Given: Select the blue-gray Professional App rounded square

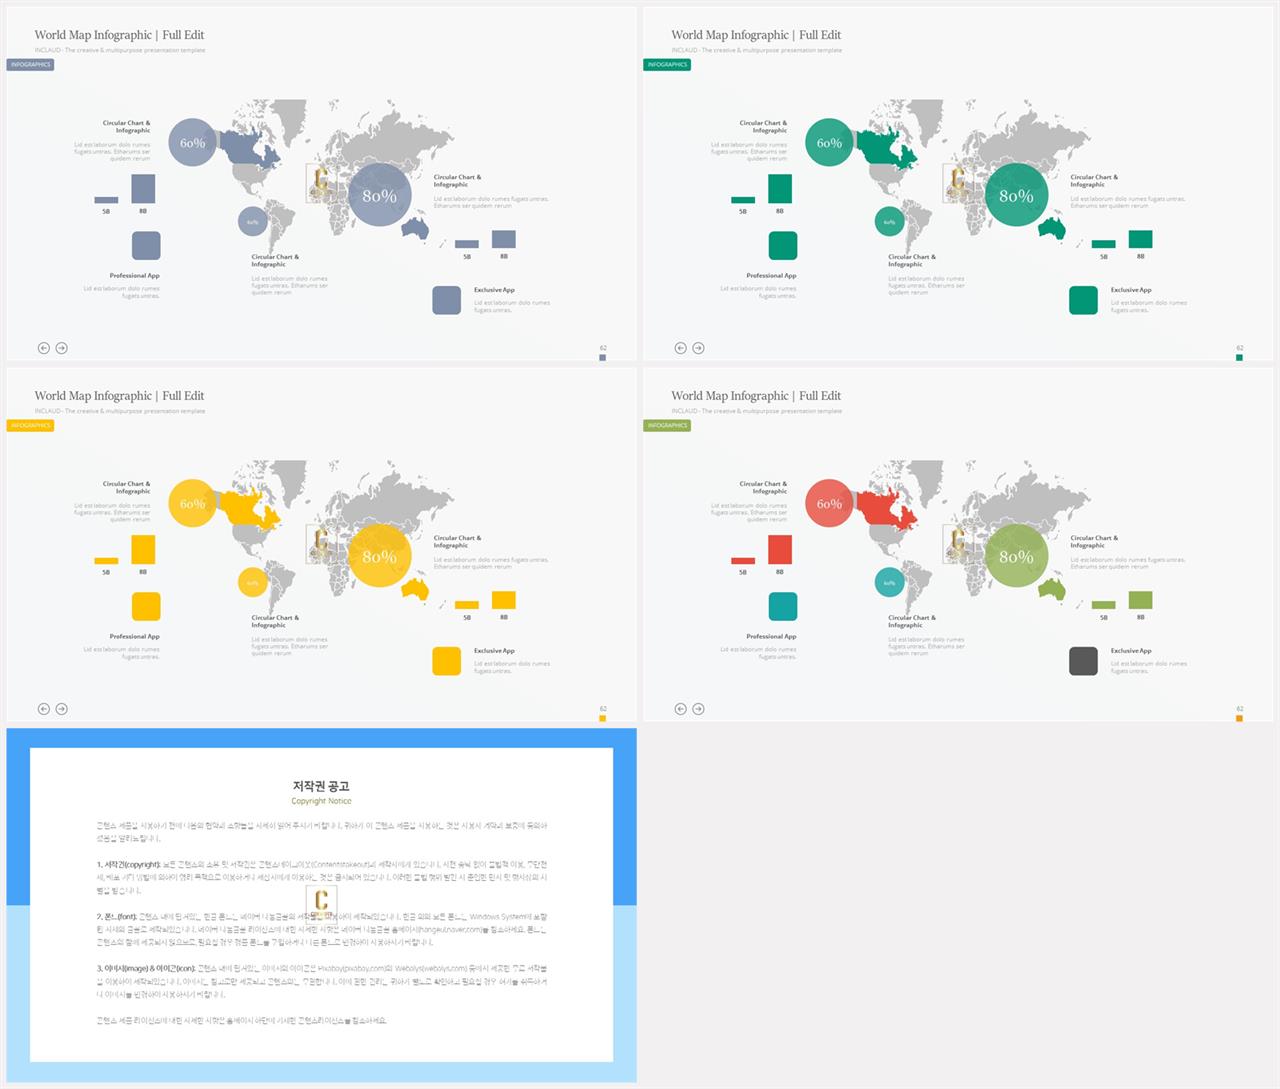Looking at the screenshot, I should click(146, 246).
